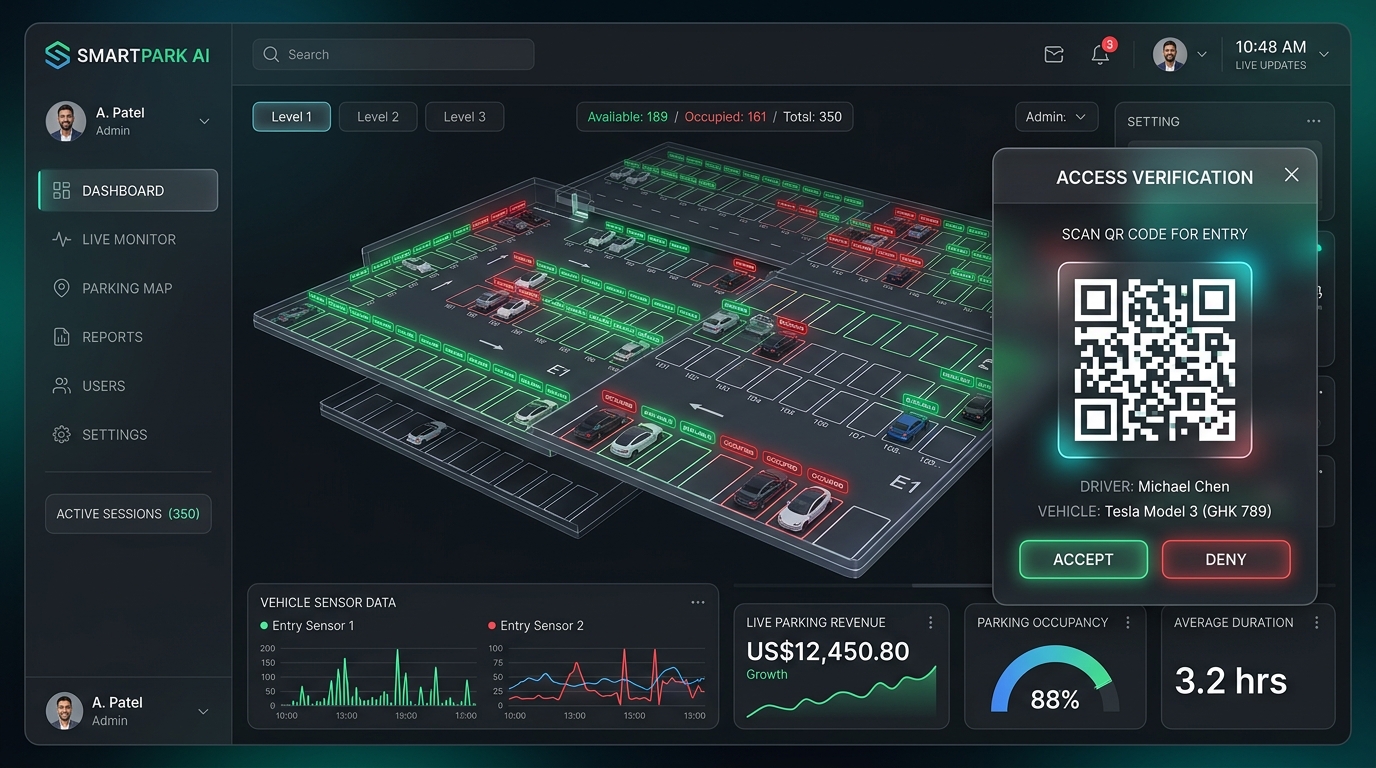This screenshot has height=768, width=1376.
Task: Click the US$12,450.80 revenue value
Action: (828, 652)
